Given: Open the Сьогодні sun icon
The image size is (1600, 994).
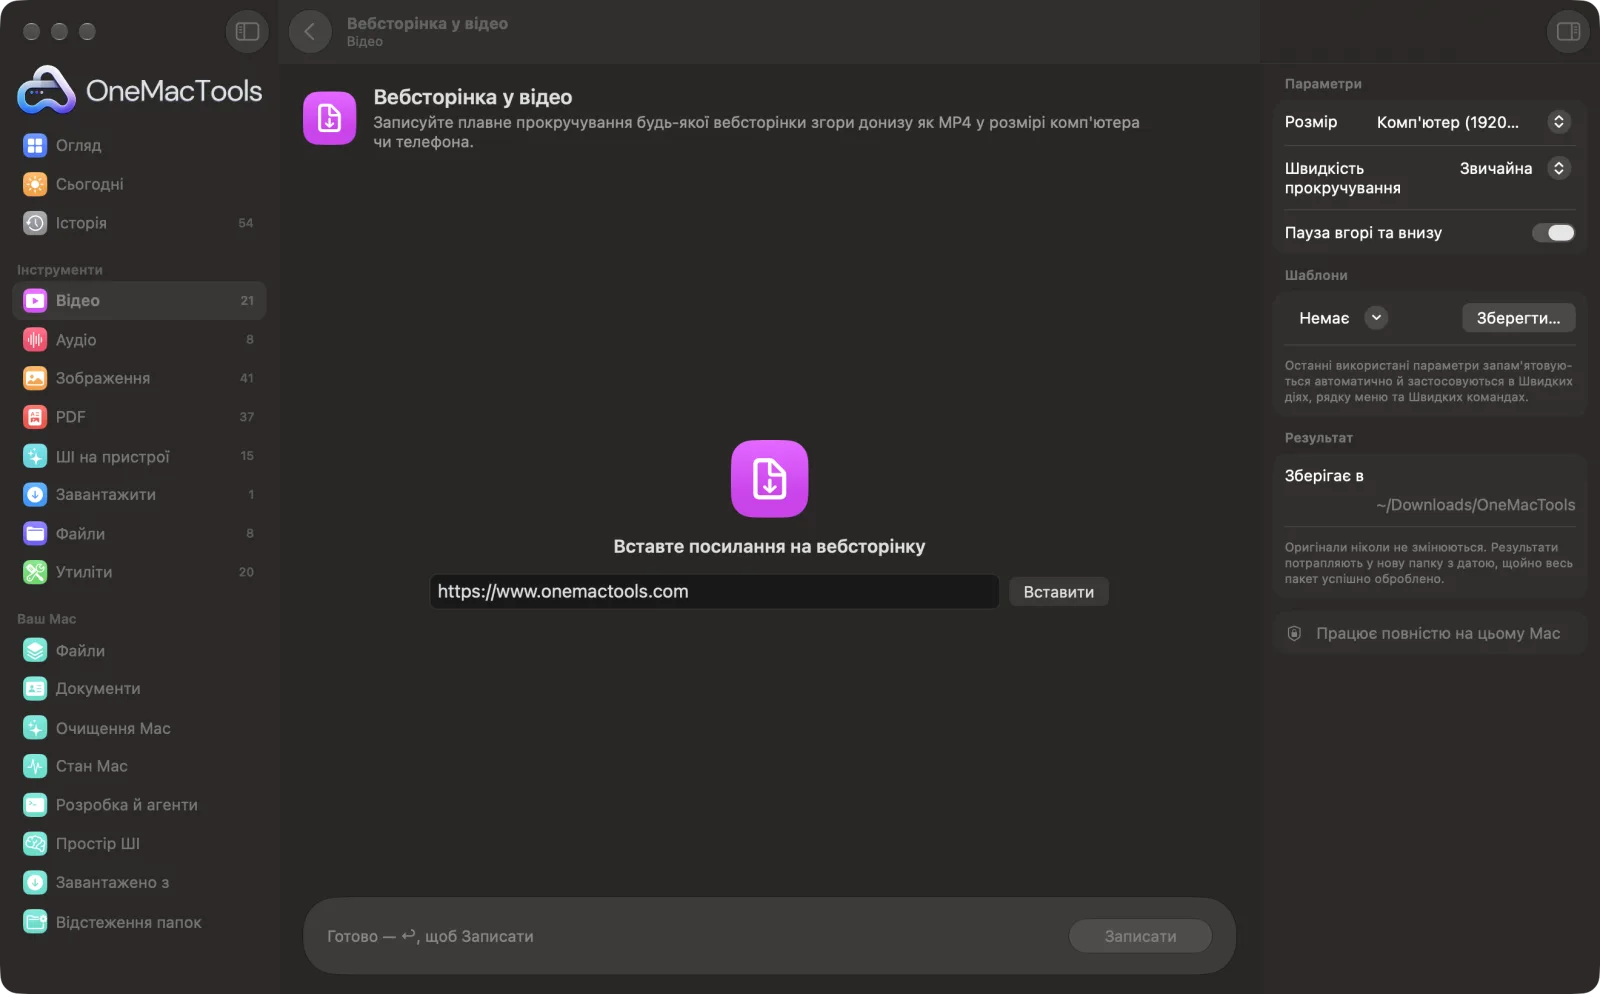Looking at the screenshot, I should pyautogui.click(x=35, y=184).
